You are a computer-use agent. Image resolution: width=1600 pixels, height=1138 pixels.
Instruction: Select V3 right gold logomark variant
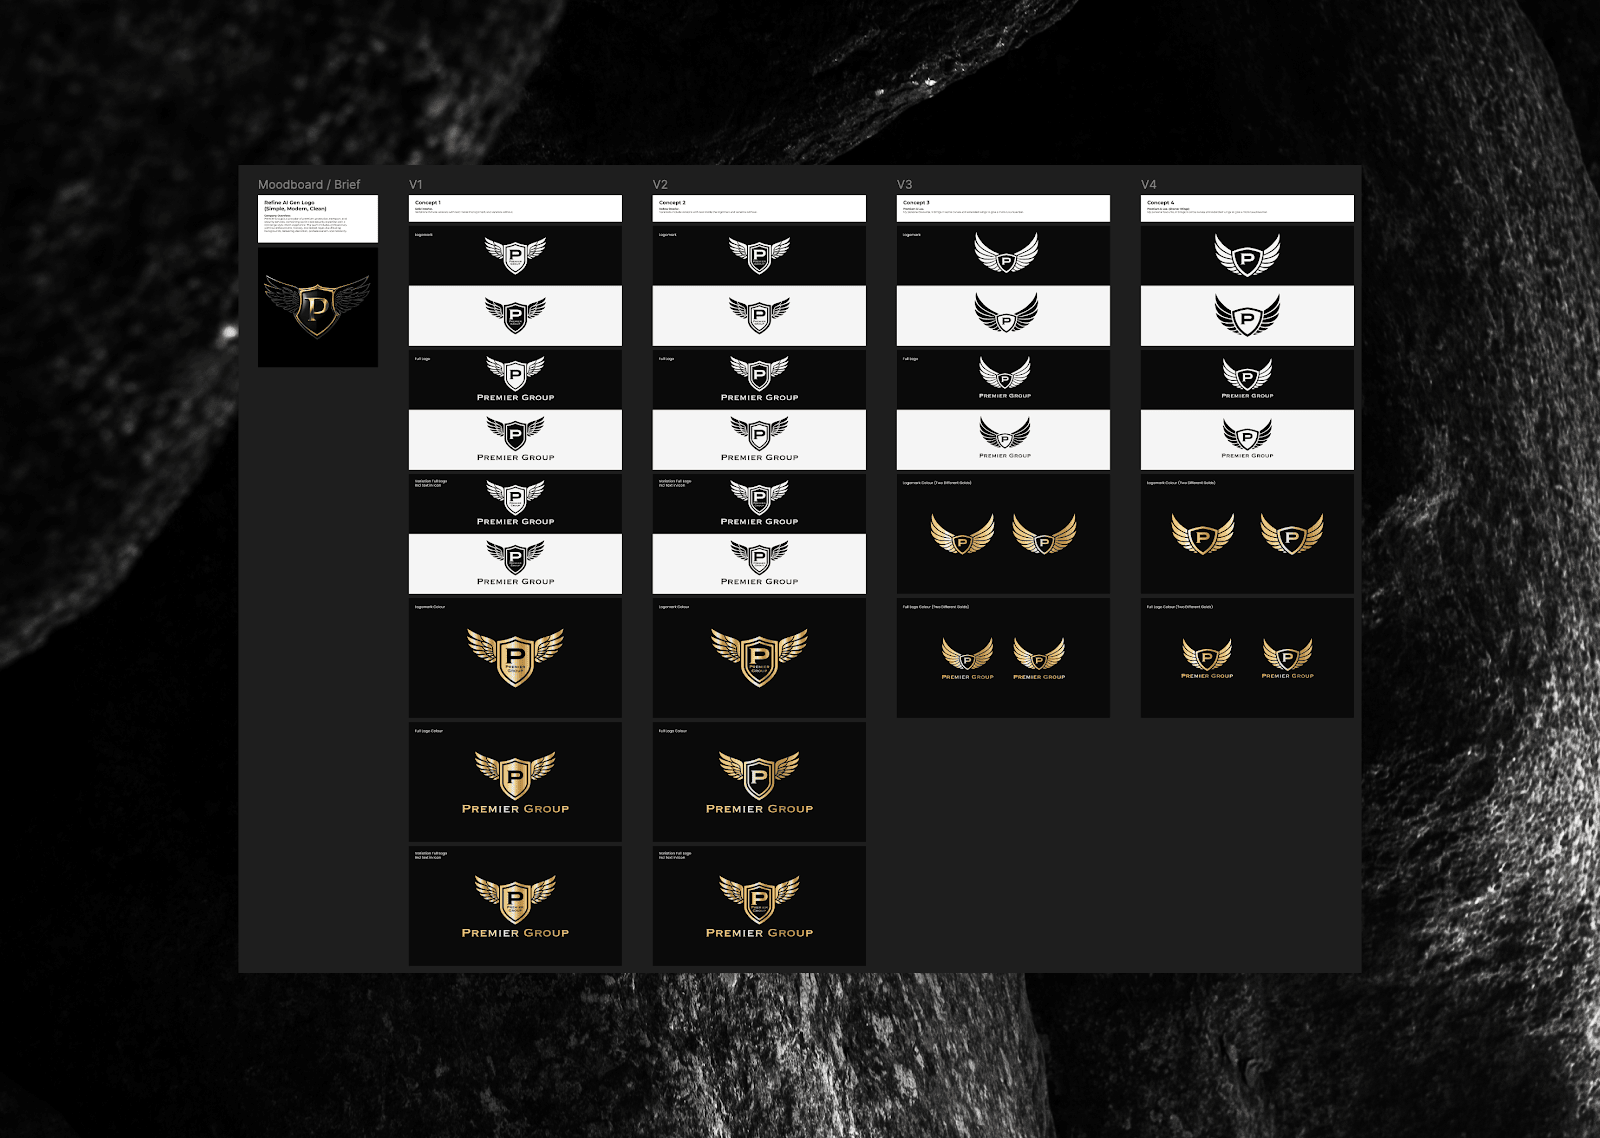[x=1044, y=535]
